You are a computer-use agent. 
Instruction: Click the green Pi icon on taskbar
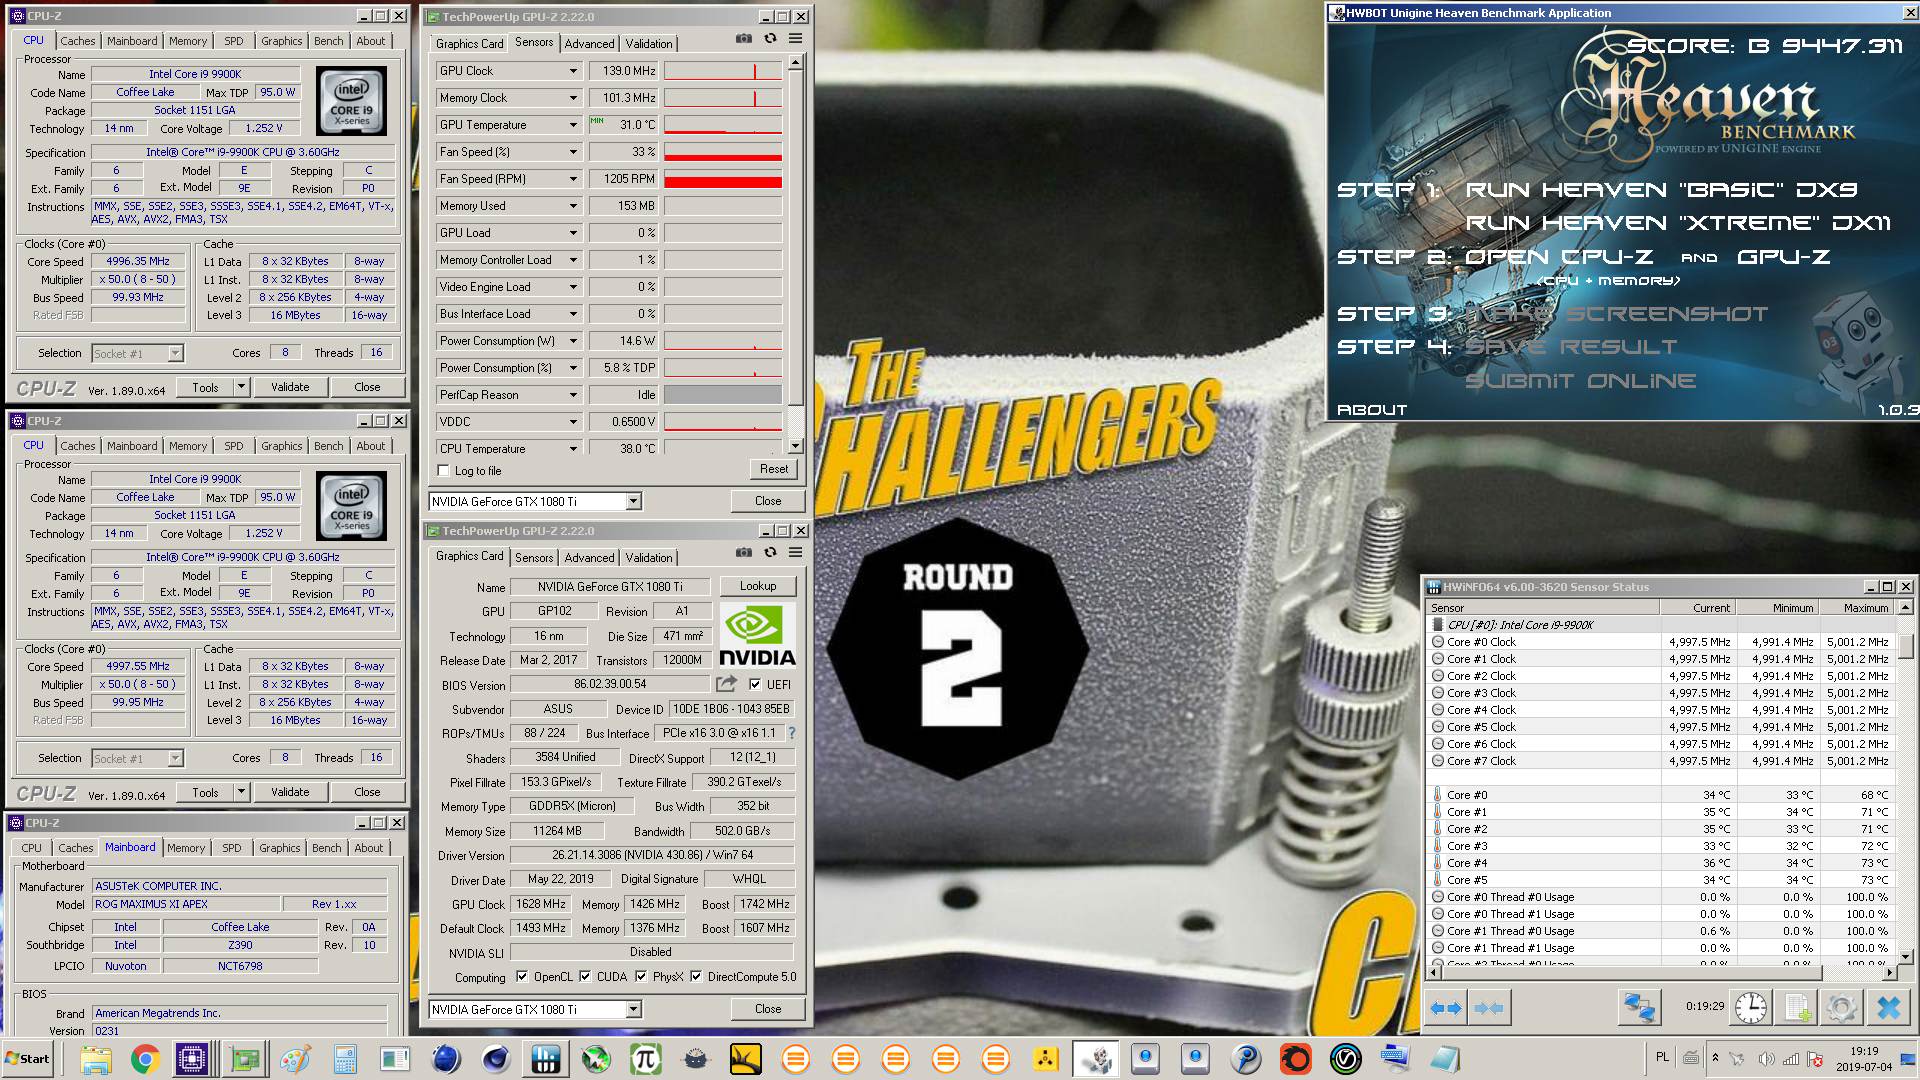(646, 1059)
